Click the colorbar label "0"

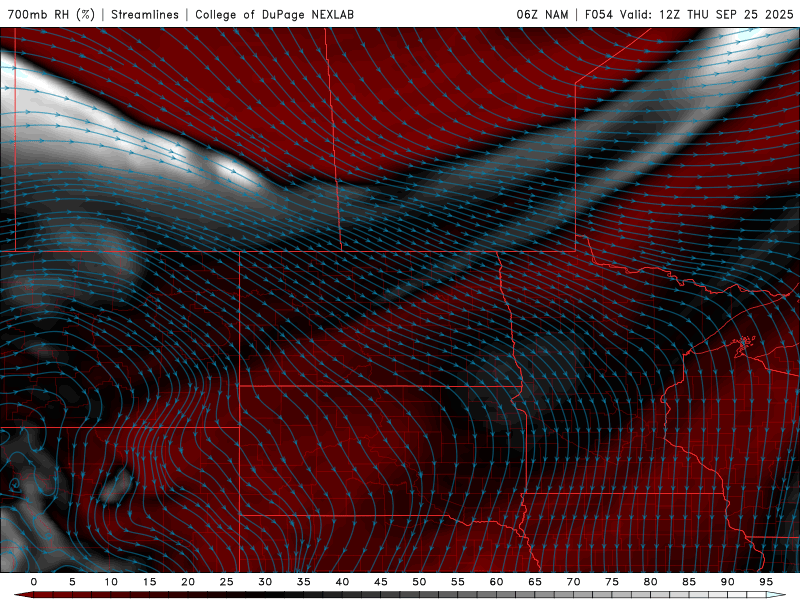coord(34,582)
